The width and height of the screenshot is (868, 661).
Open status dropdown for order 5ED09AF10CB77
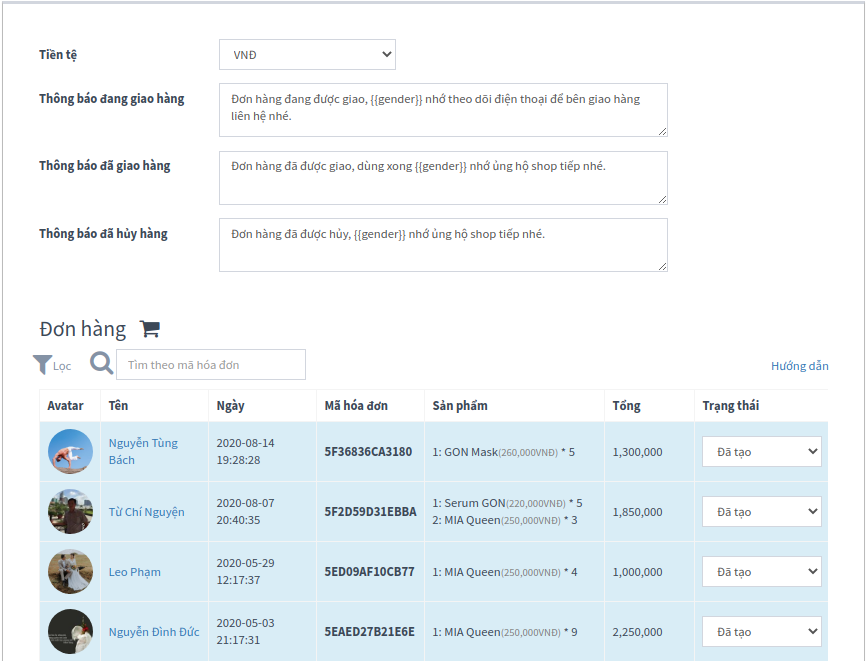(x=762, y=572)
